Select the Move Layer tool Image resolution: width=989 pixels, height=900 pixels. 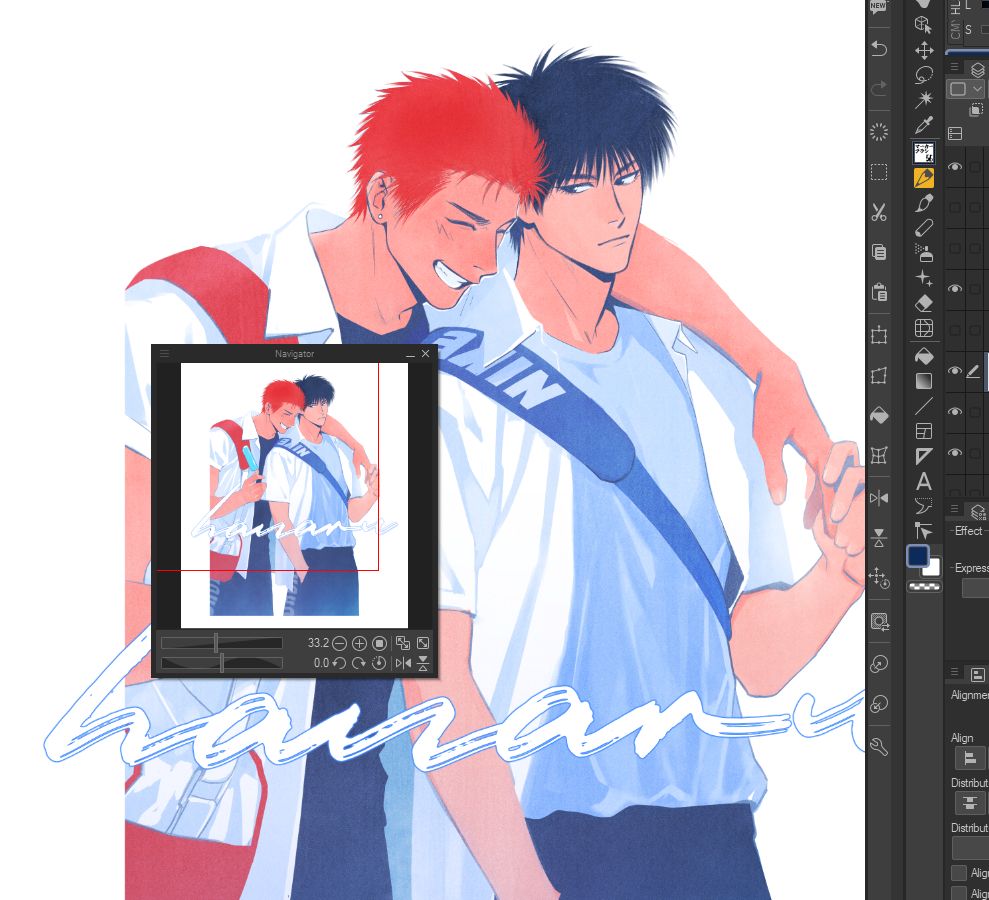tap(924, 50)
